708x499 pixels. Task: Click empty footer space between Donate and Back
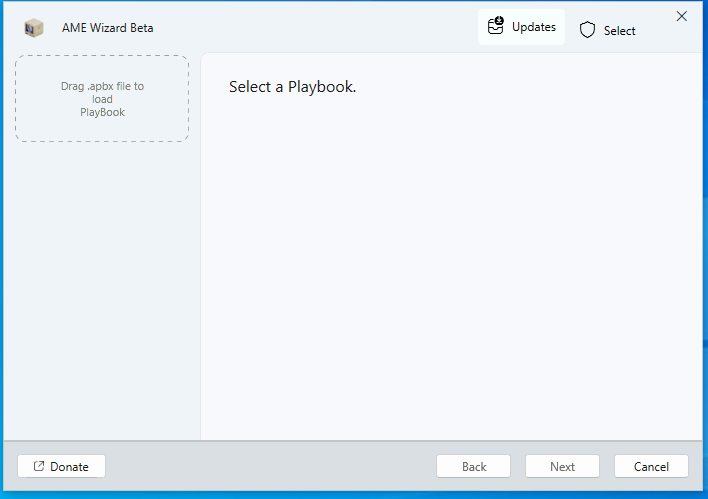pyautogui.click(x=270, y=467)
